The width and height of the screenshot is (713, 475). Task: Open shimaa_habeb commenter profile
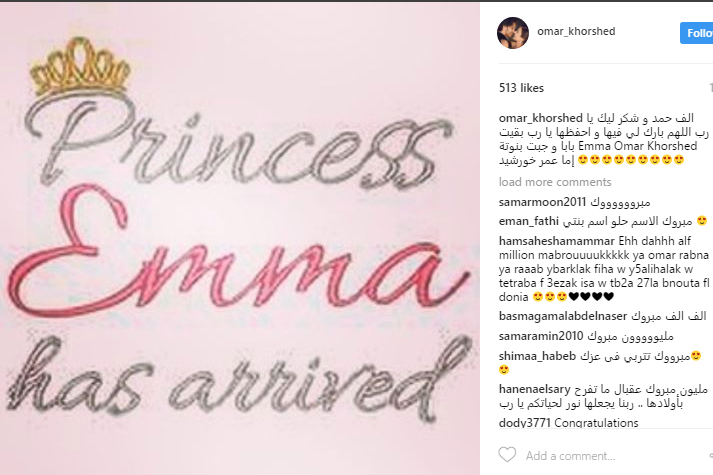click(x=537, y=356)
